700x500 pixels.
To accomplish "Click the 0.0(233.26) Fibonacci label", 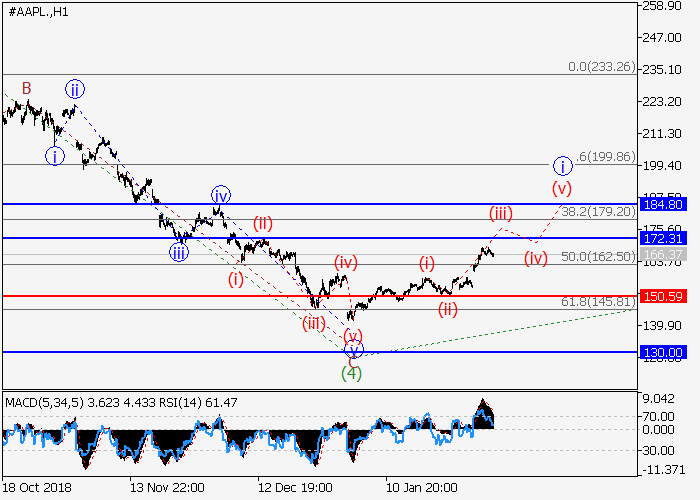I will (x=602, y=67).
